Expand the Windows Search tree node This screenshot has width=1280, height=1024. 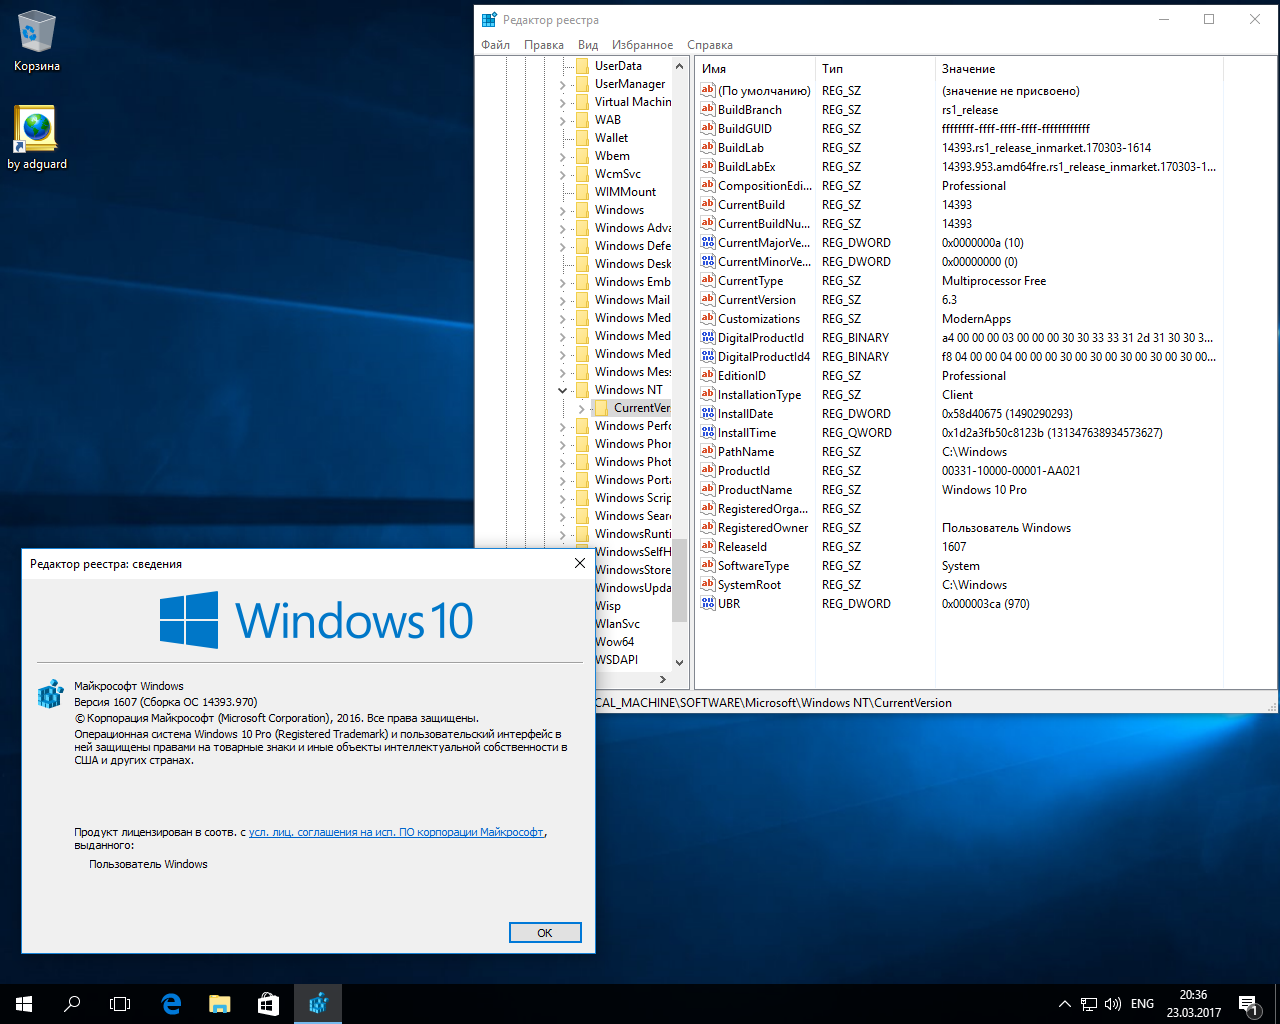tap(563, 517)
